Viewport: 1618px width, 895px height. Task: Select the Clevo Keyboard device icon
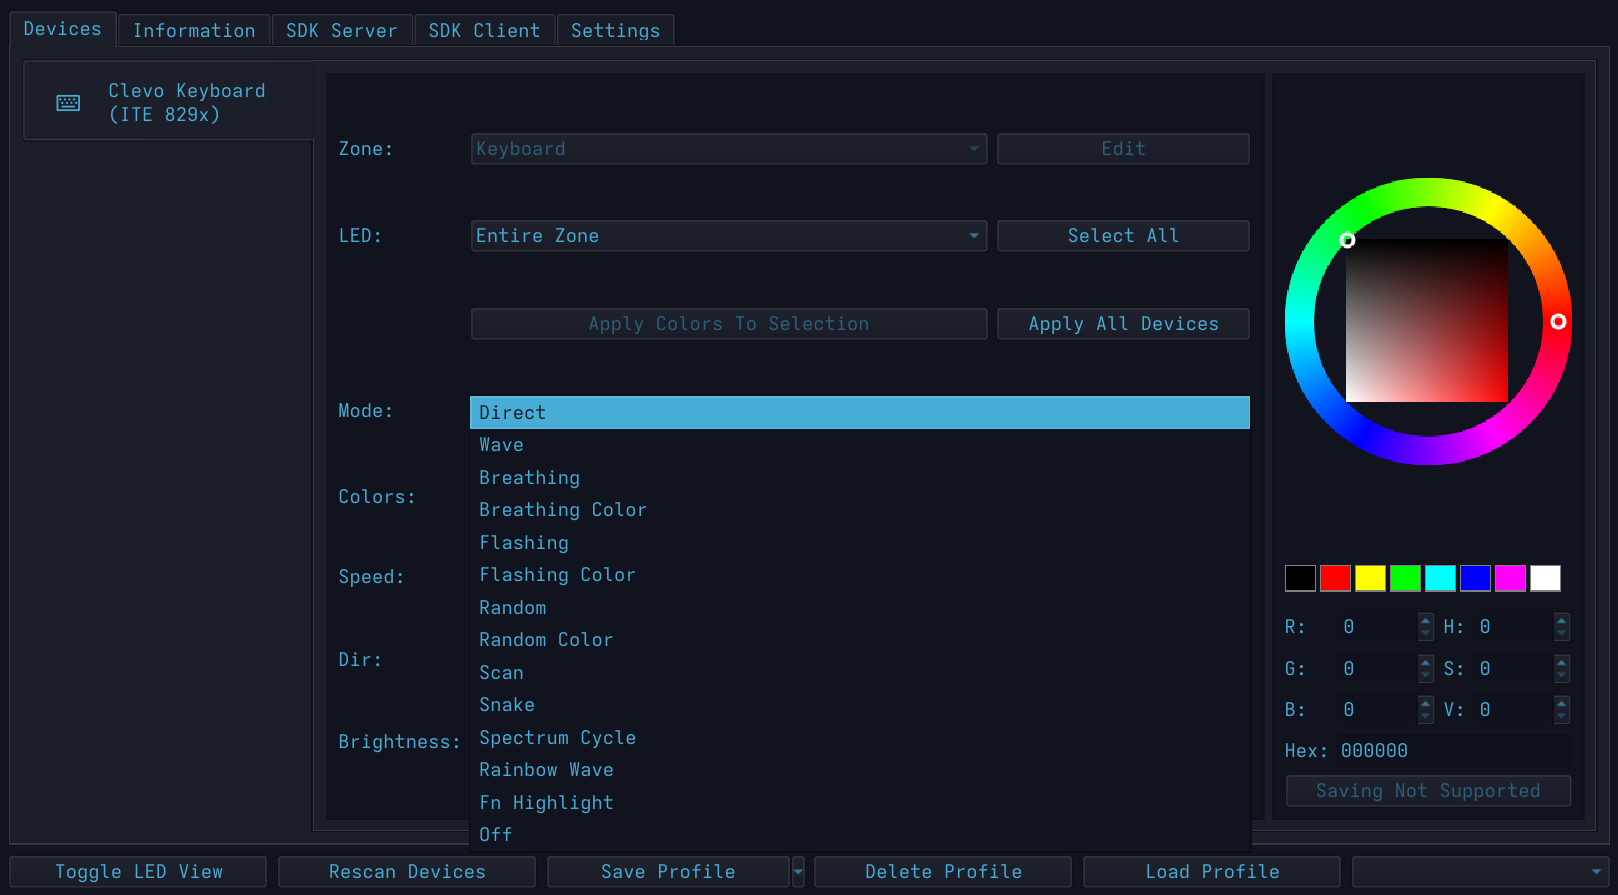[x=68, y=103]
